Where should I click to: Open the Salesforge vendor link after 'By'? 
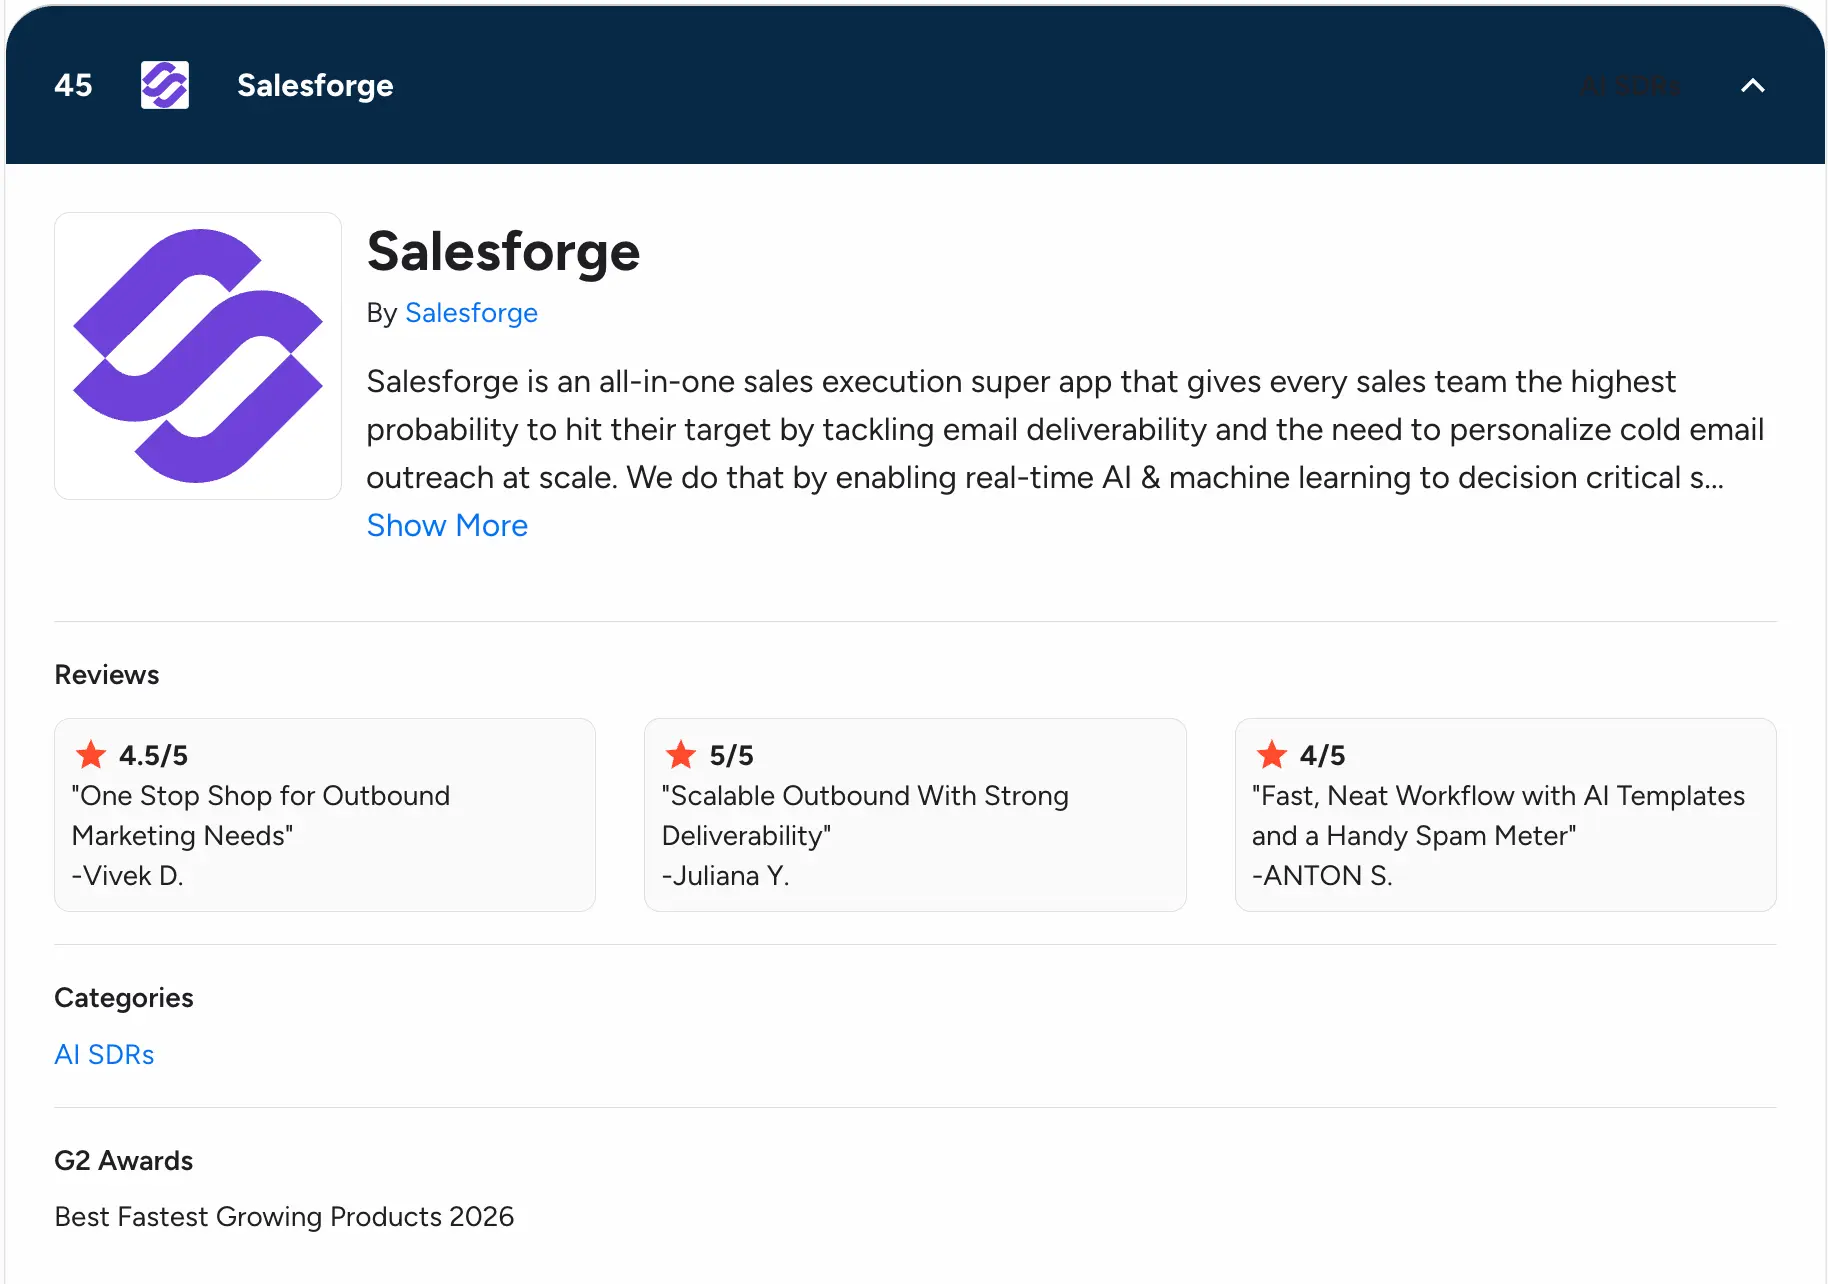[471, 313]
